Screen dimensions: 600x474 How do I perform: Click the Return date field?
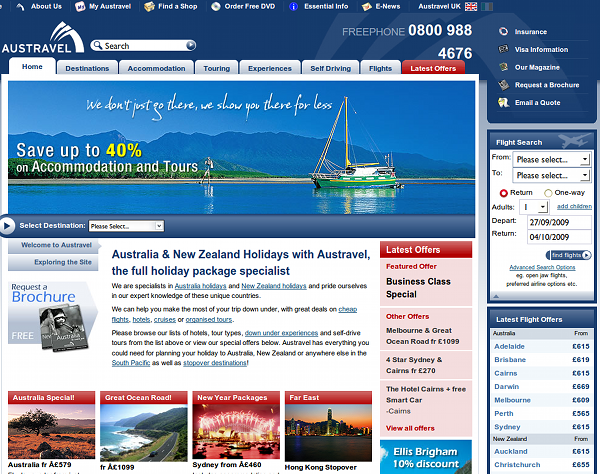point(559,237)
